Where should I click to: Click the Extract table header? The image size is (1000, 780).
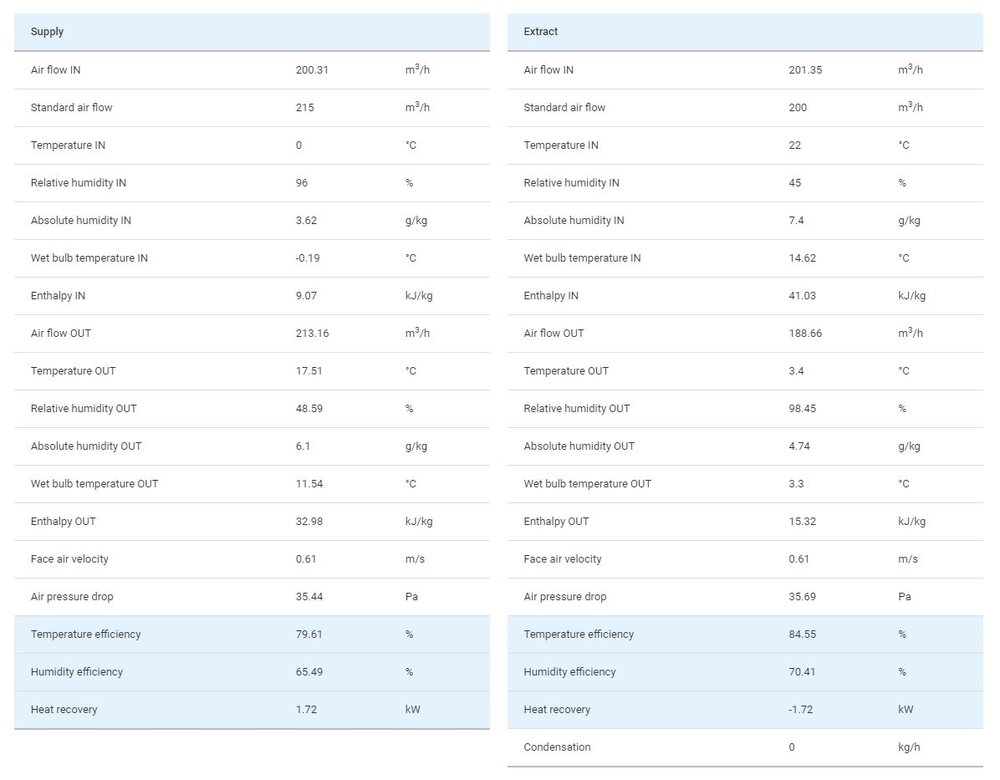(541, 32)
